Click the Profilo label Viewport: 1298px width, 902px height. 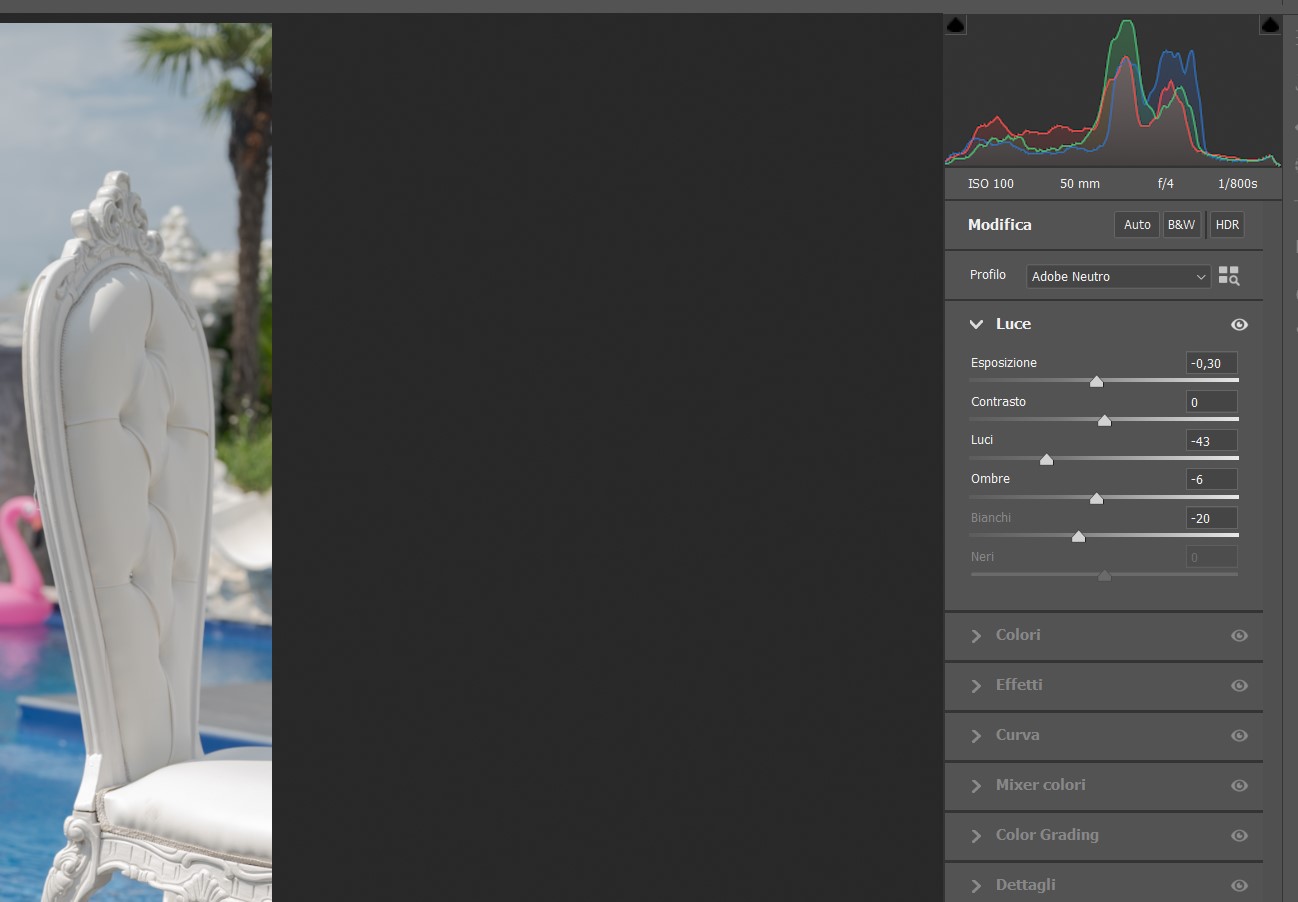(x=988, y=275)
